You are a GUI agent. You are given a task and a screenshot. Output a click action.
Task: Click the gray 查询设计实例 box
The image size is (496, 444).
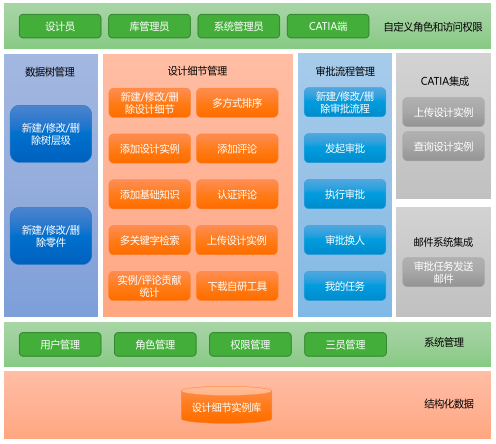pyautogui.click(x=443, y=146)
